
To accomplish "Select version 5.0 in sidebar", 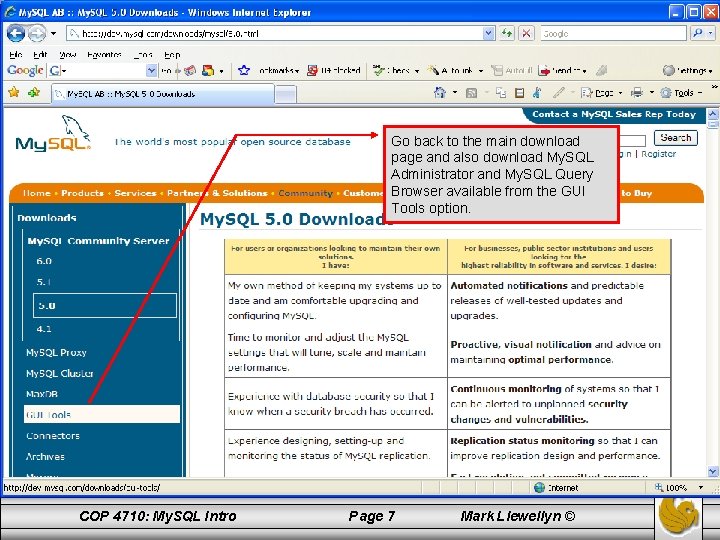I will click(105, 305).
